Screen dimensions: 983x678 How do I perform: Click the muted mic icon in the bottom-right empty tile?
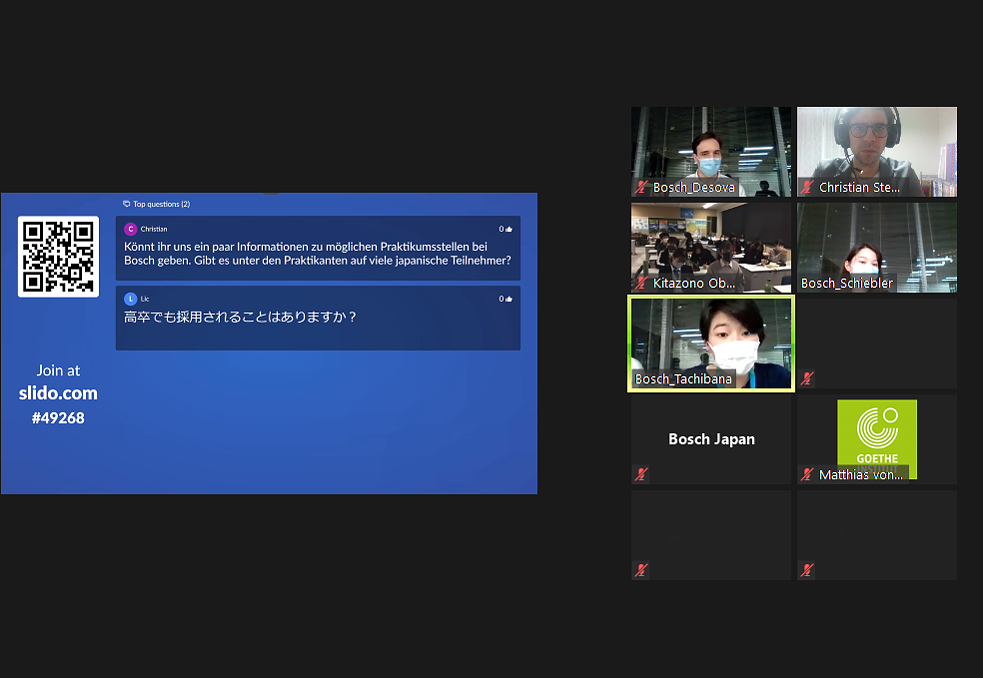tap(807, 570)
